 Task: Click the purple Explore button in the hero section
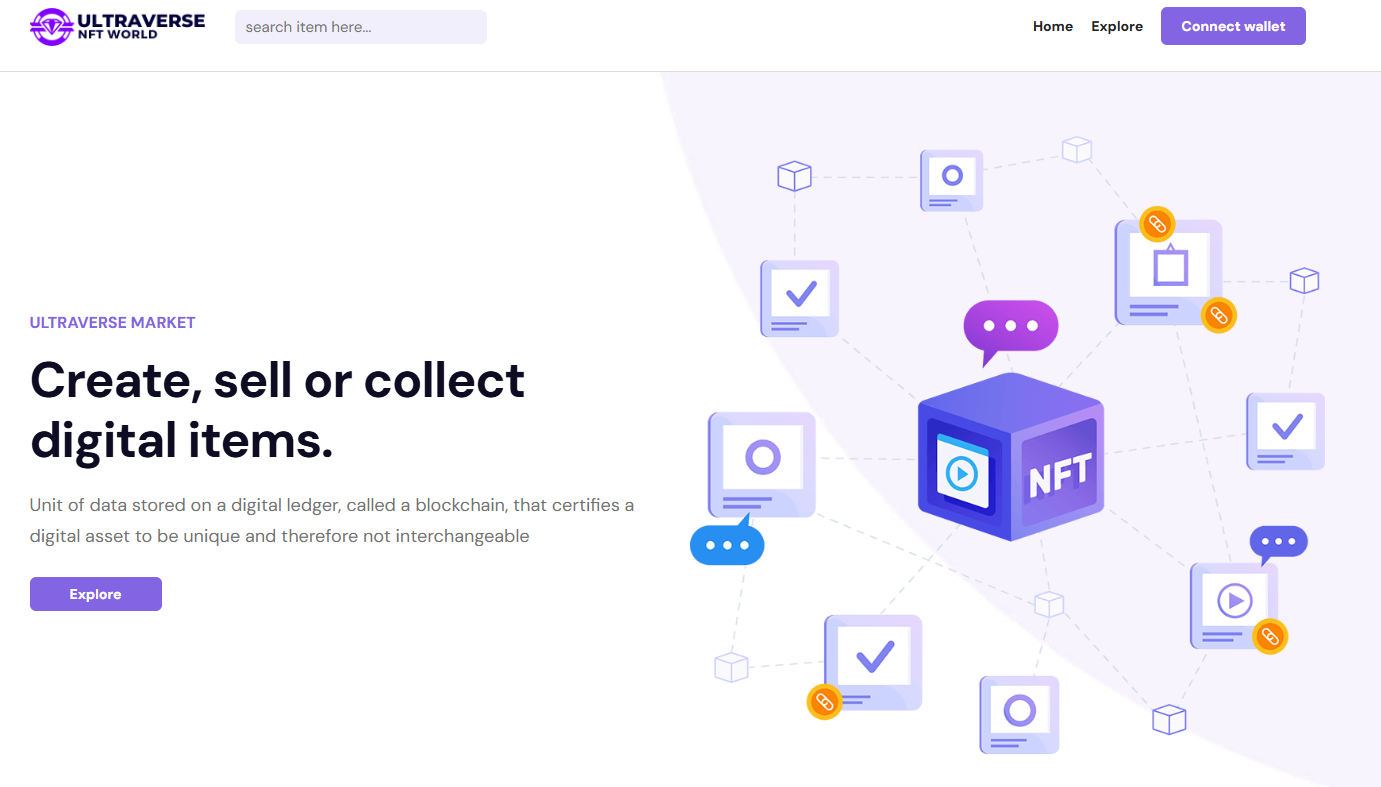(96, 594)
